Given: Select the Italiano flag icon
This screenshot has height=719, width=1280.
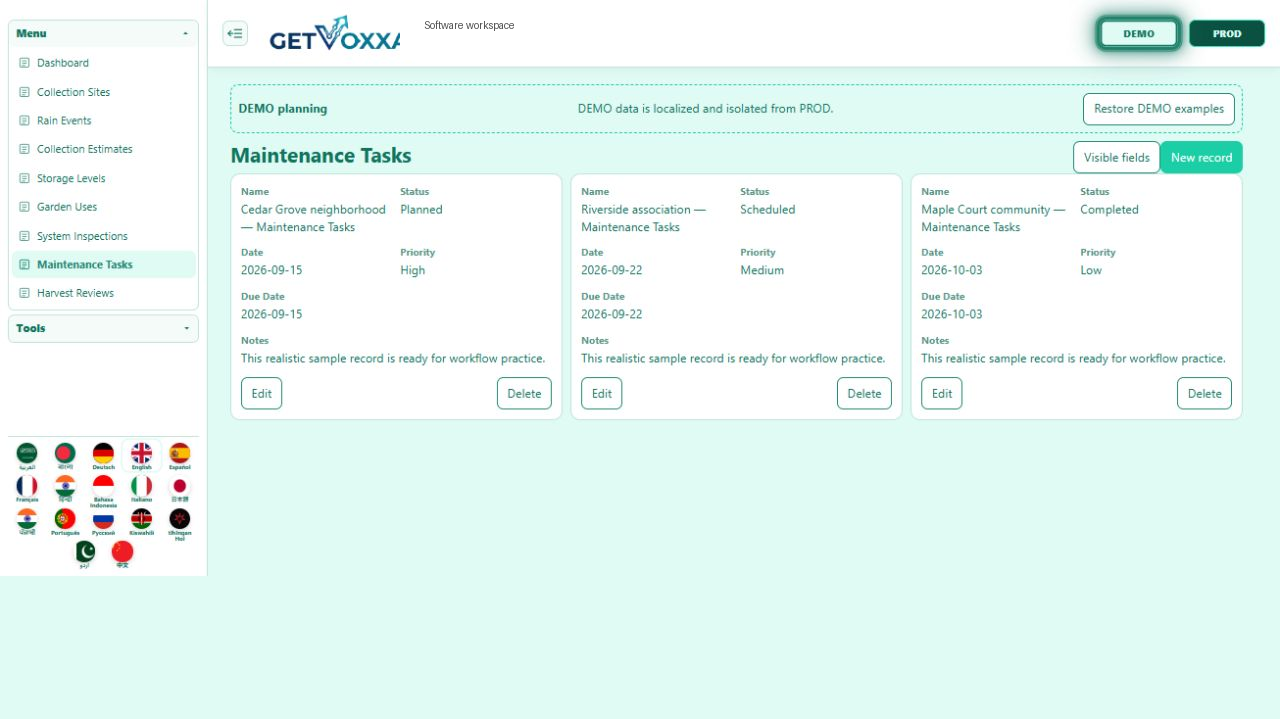Looking at the screenshot, I should pyautogui.click(x=141, y=488).
